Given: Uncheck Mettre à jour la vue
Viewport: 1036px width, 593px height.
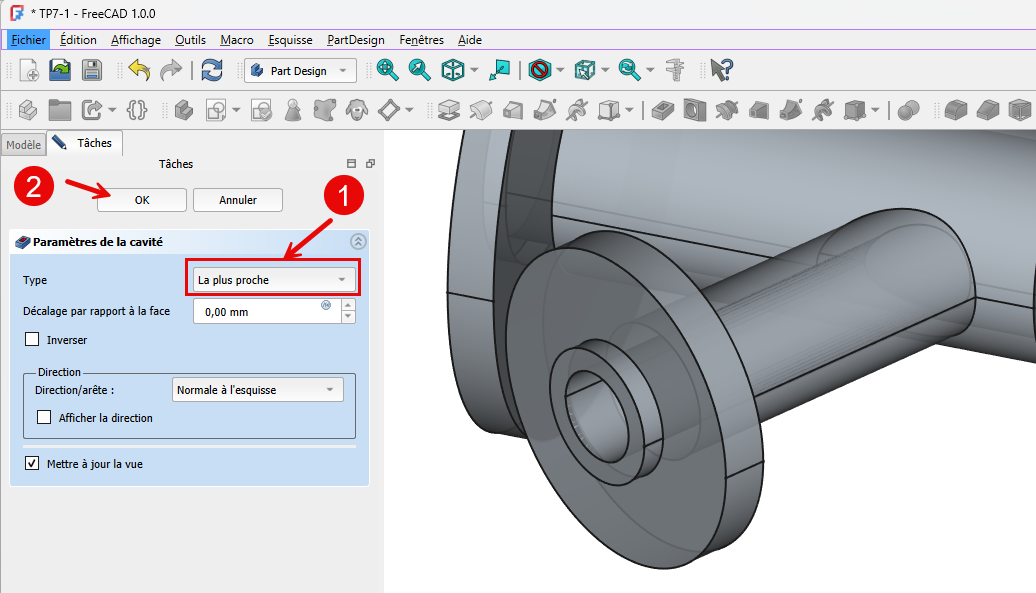Looking at the screenshot, I should point(32,464).
